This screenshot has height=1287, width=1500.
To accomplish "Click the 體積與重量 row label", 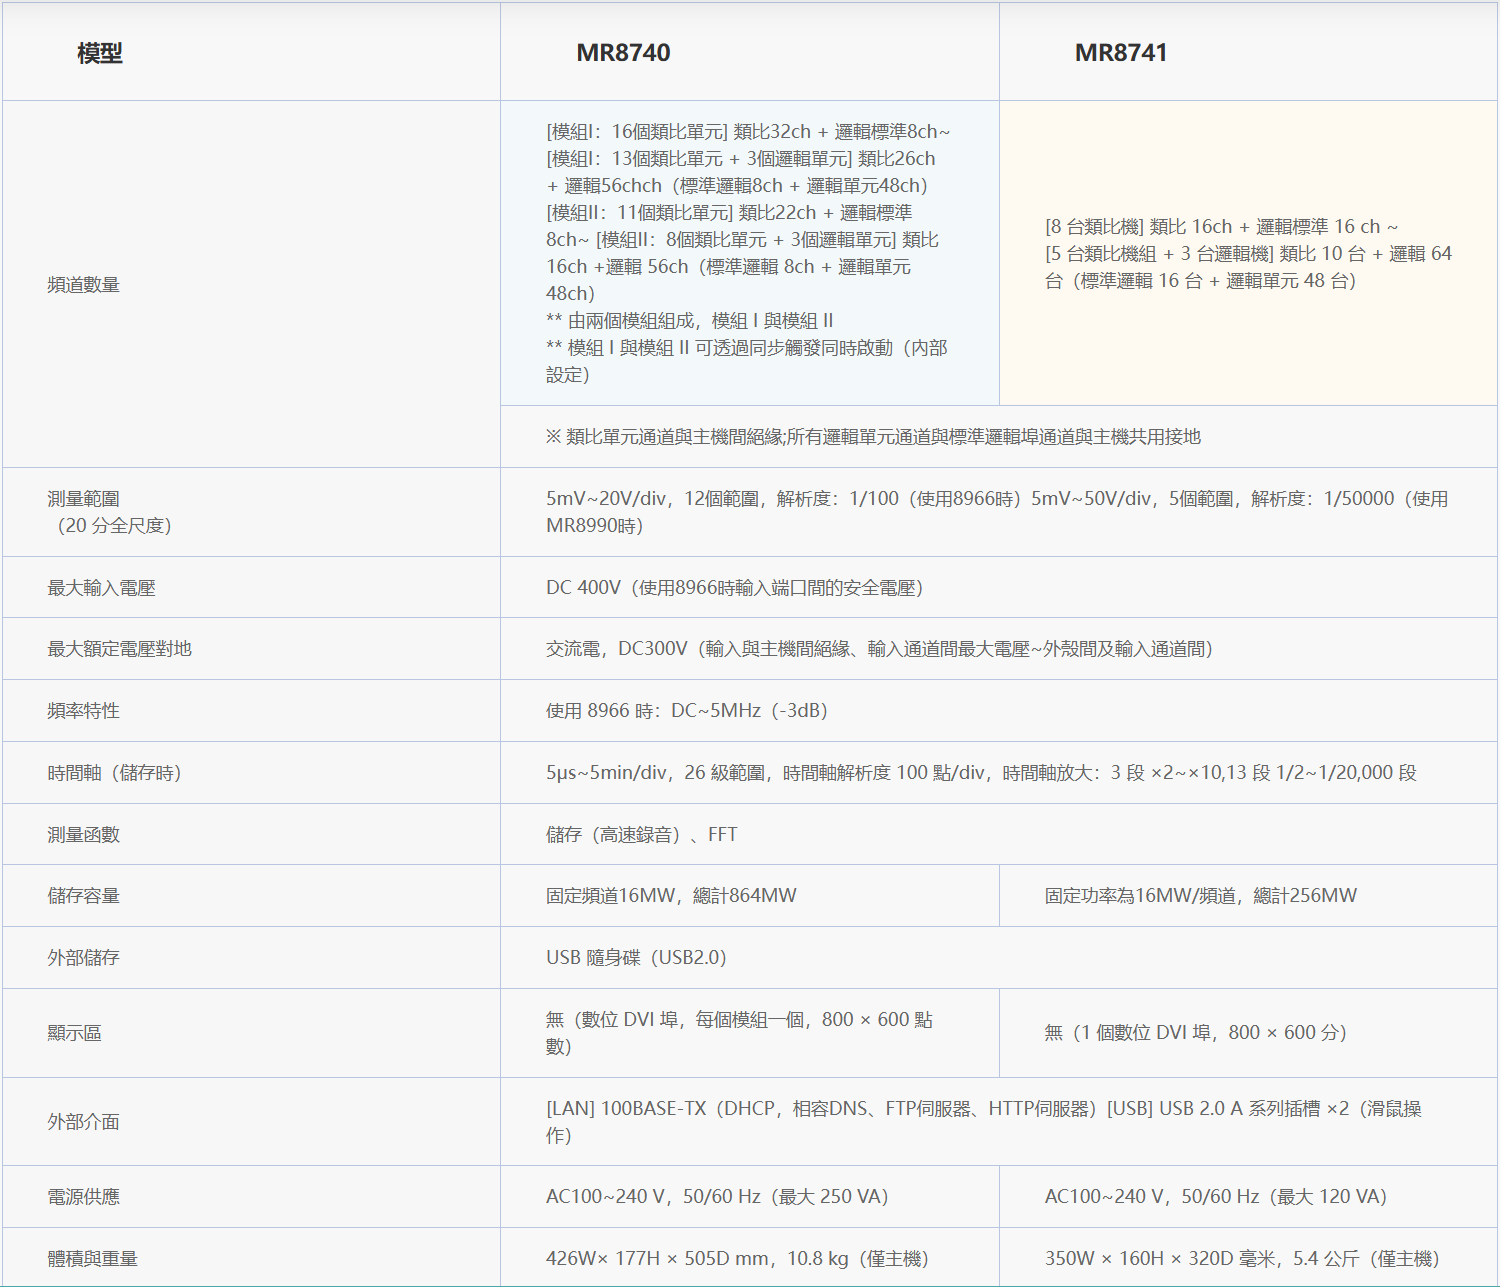I will pos(93,1259).
